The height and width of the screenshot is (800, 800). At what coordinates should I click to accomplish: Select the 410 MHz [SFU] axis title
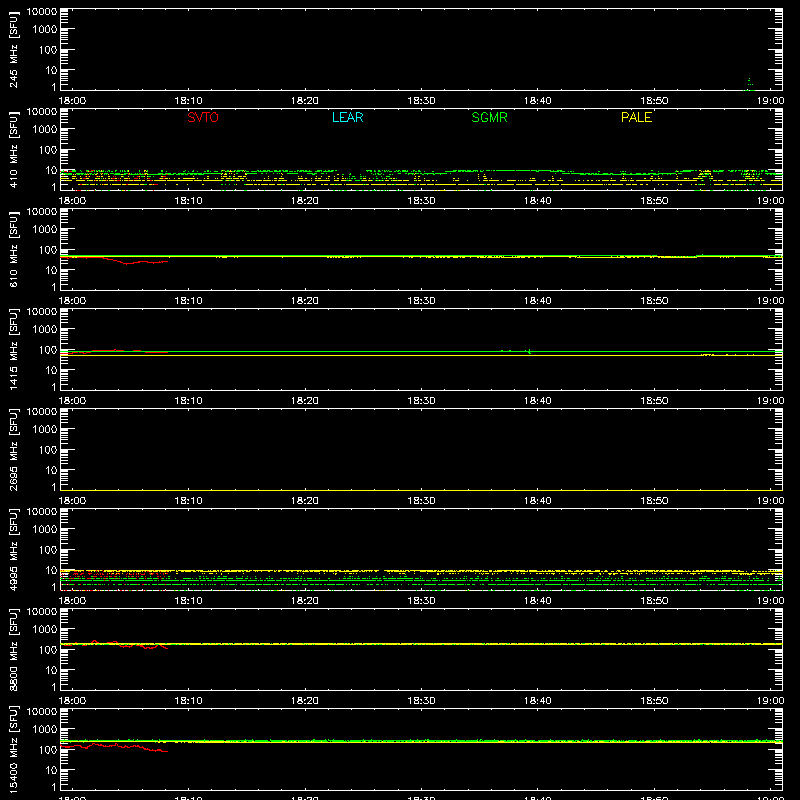(13, 149)
